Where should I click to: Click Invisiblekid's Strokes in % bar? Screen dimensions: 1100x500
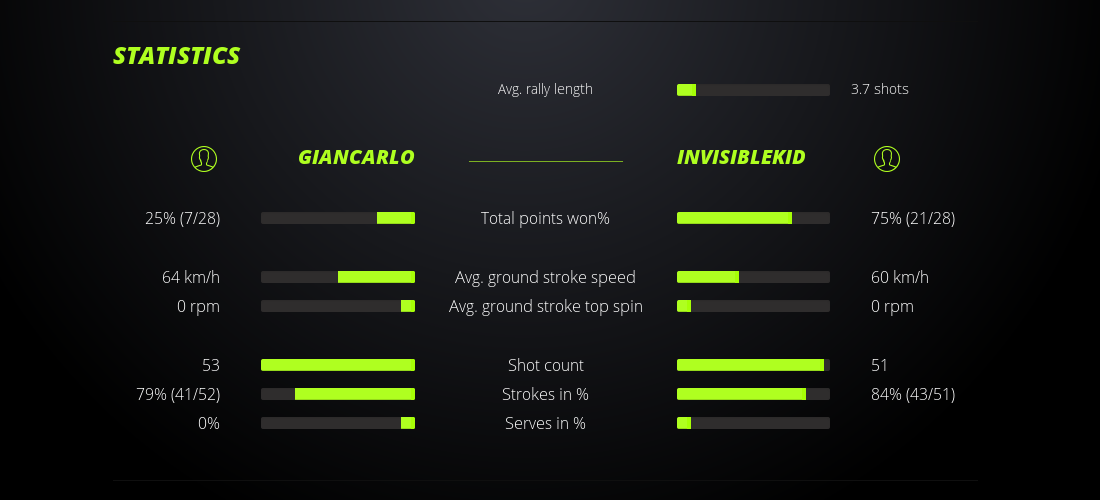[x=753, y=394]
